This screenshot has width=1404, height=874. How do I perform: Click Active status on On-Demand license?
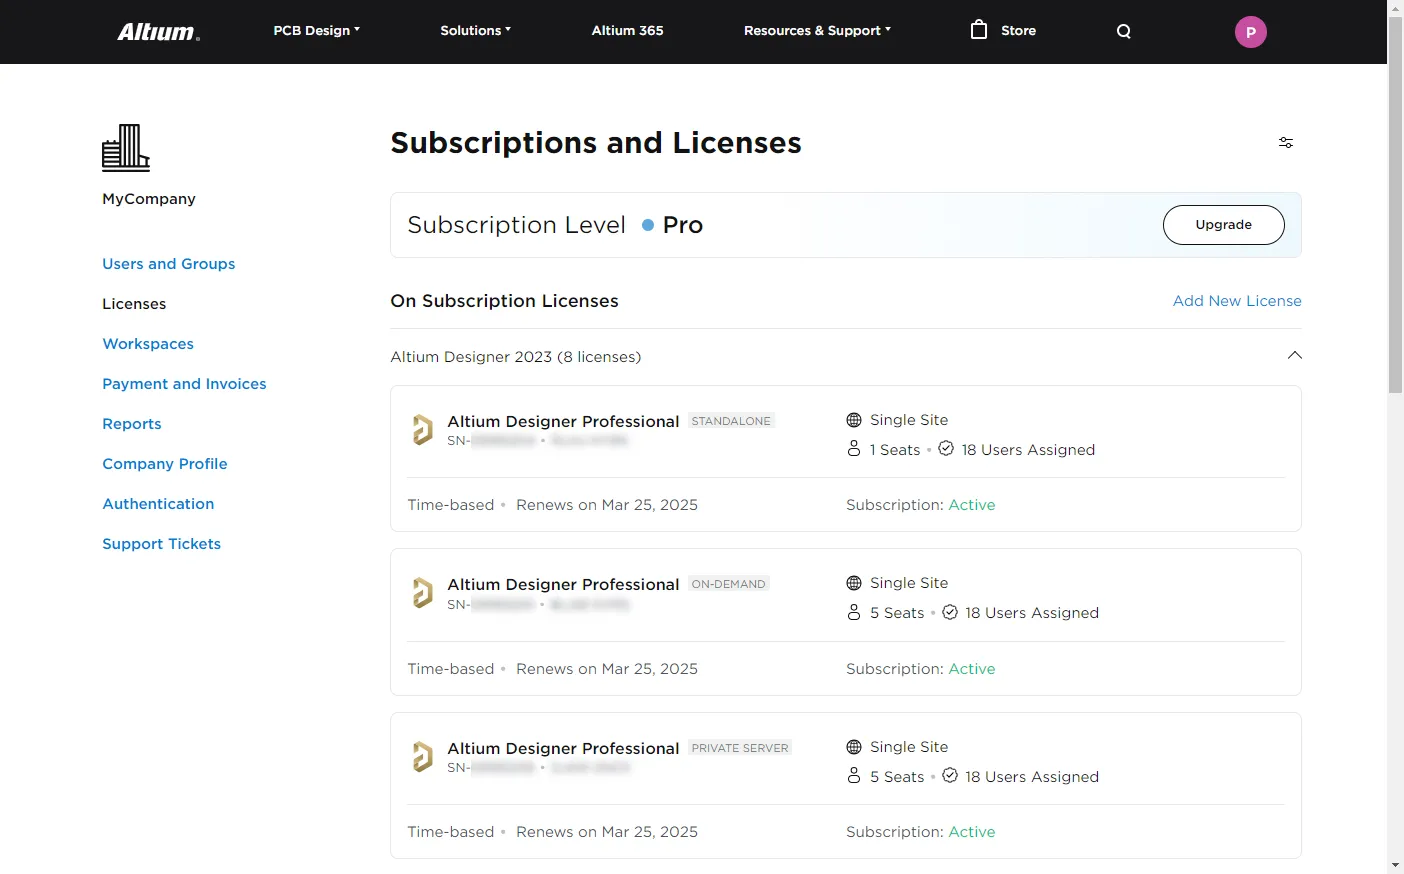point(972,669)
